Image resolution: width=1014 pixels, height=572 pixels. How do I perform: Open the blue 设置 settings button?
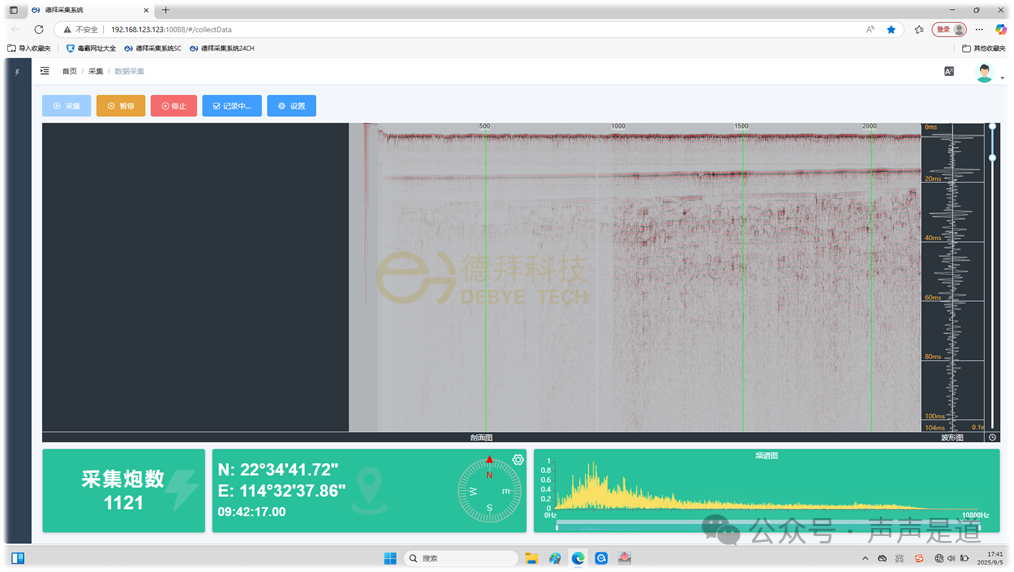(x=292, y=106)
